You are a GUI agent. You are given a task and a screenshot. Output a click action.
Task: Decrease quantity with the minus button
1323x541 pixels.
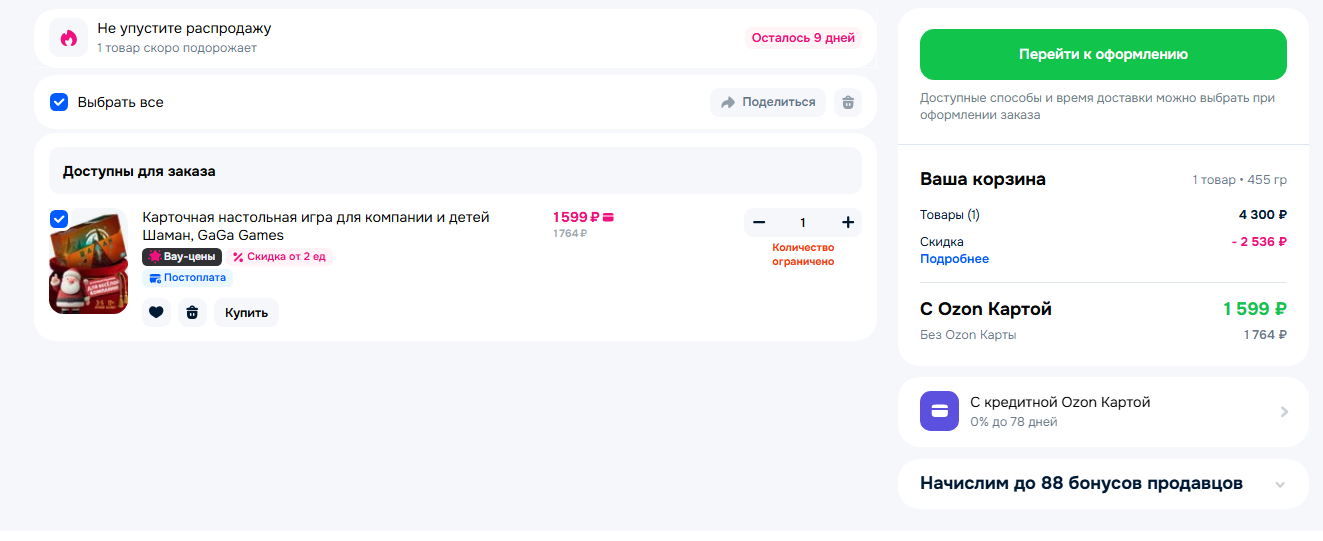pyautogui.click(x=759, y=222)
